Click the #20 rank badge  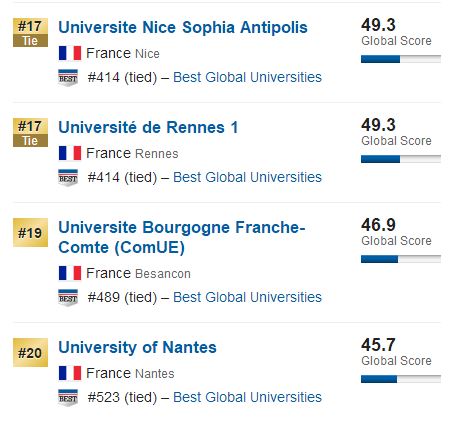pos(30,353)
